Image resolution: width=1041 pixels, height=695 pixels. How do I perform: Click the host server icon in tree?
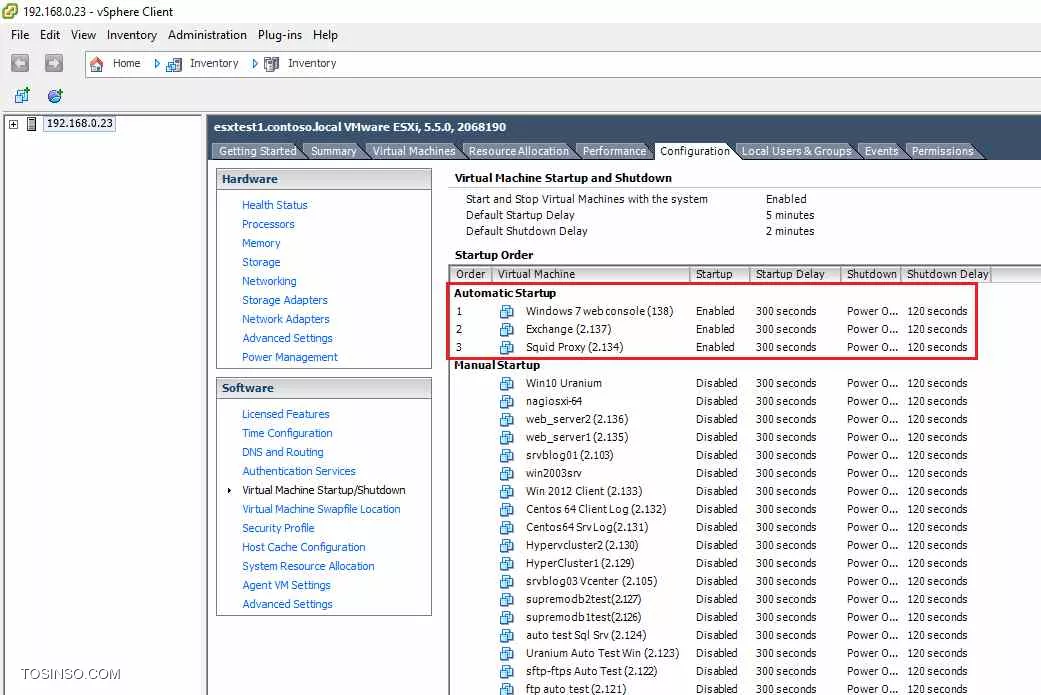[31, 123]
